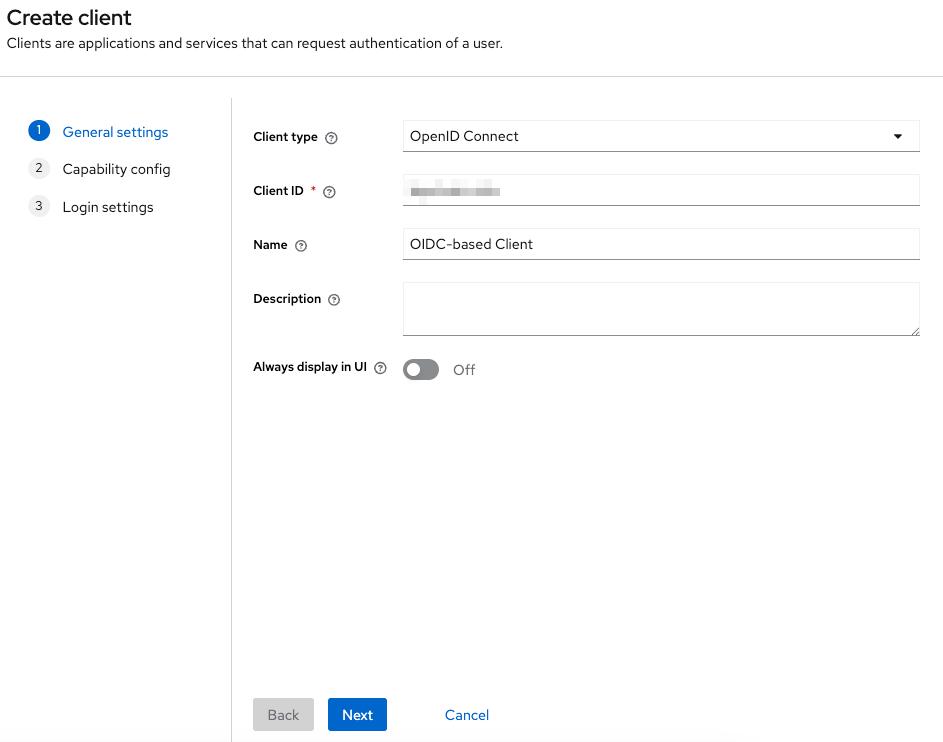The width and height of the screenshot is (943, 742).
Task: Click the help icon next to Name
Action: (301, 246)
